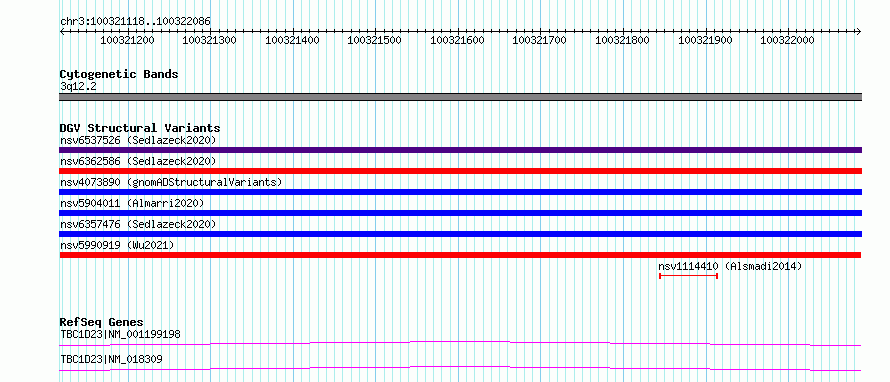This screenshot has width=890, height=382.
Task: Click the purple nsv6537526 variant bar
Action: pos(460,150)
